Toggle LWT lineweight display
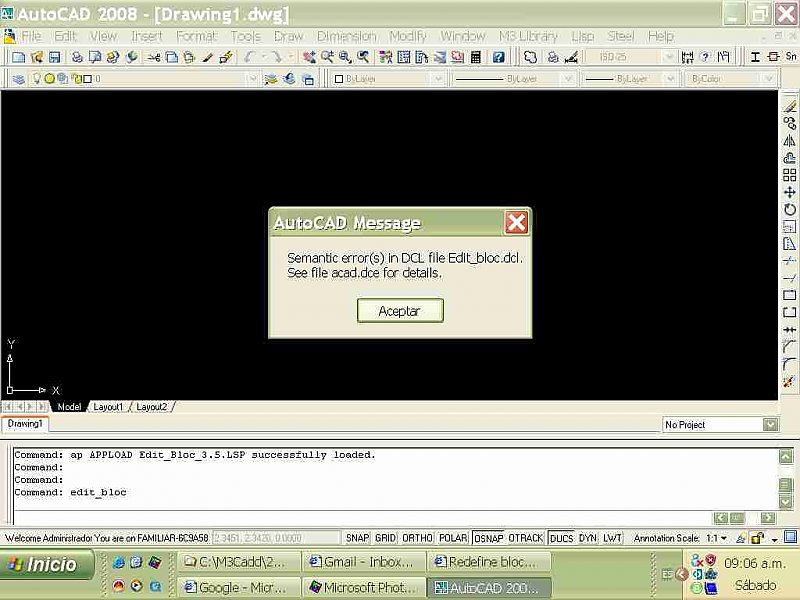The width and height of the screenshot is (800, 600). tap(612, 538)
